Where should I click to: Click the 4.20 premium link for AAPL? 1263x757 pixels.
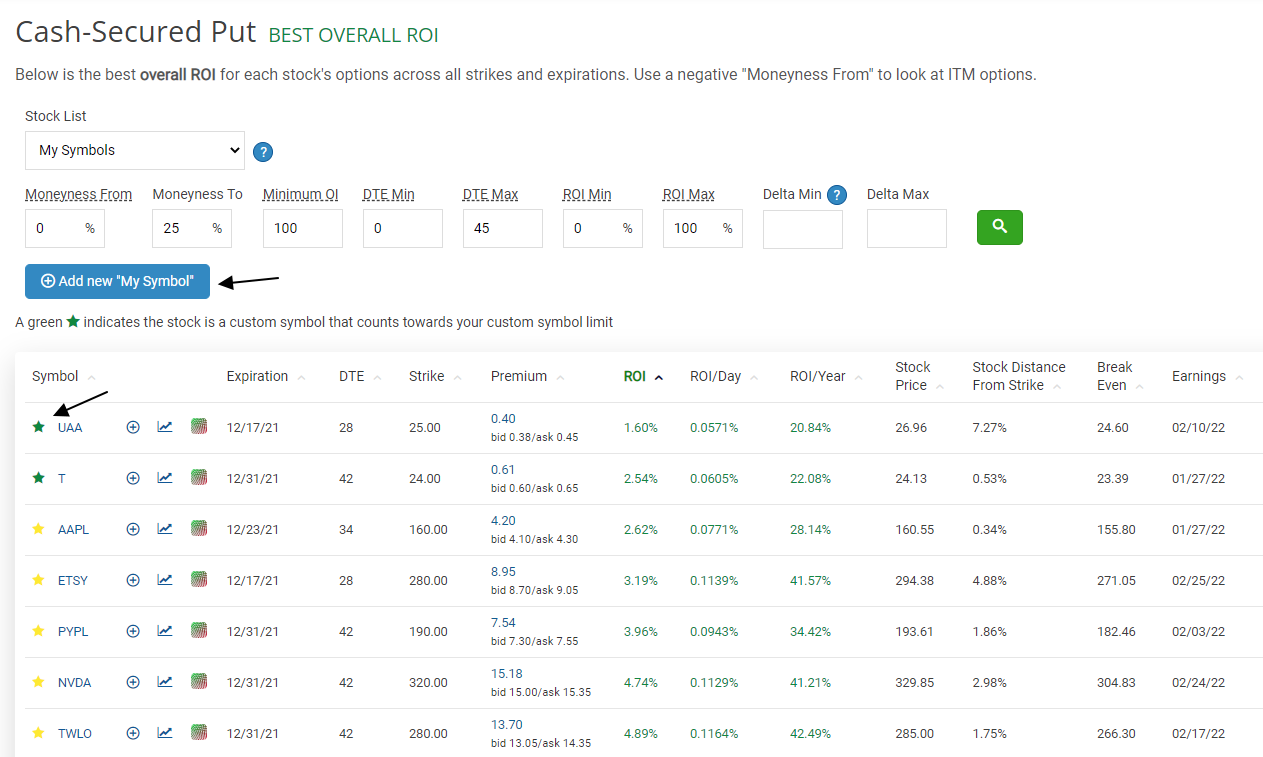503,520
